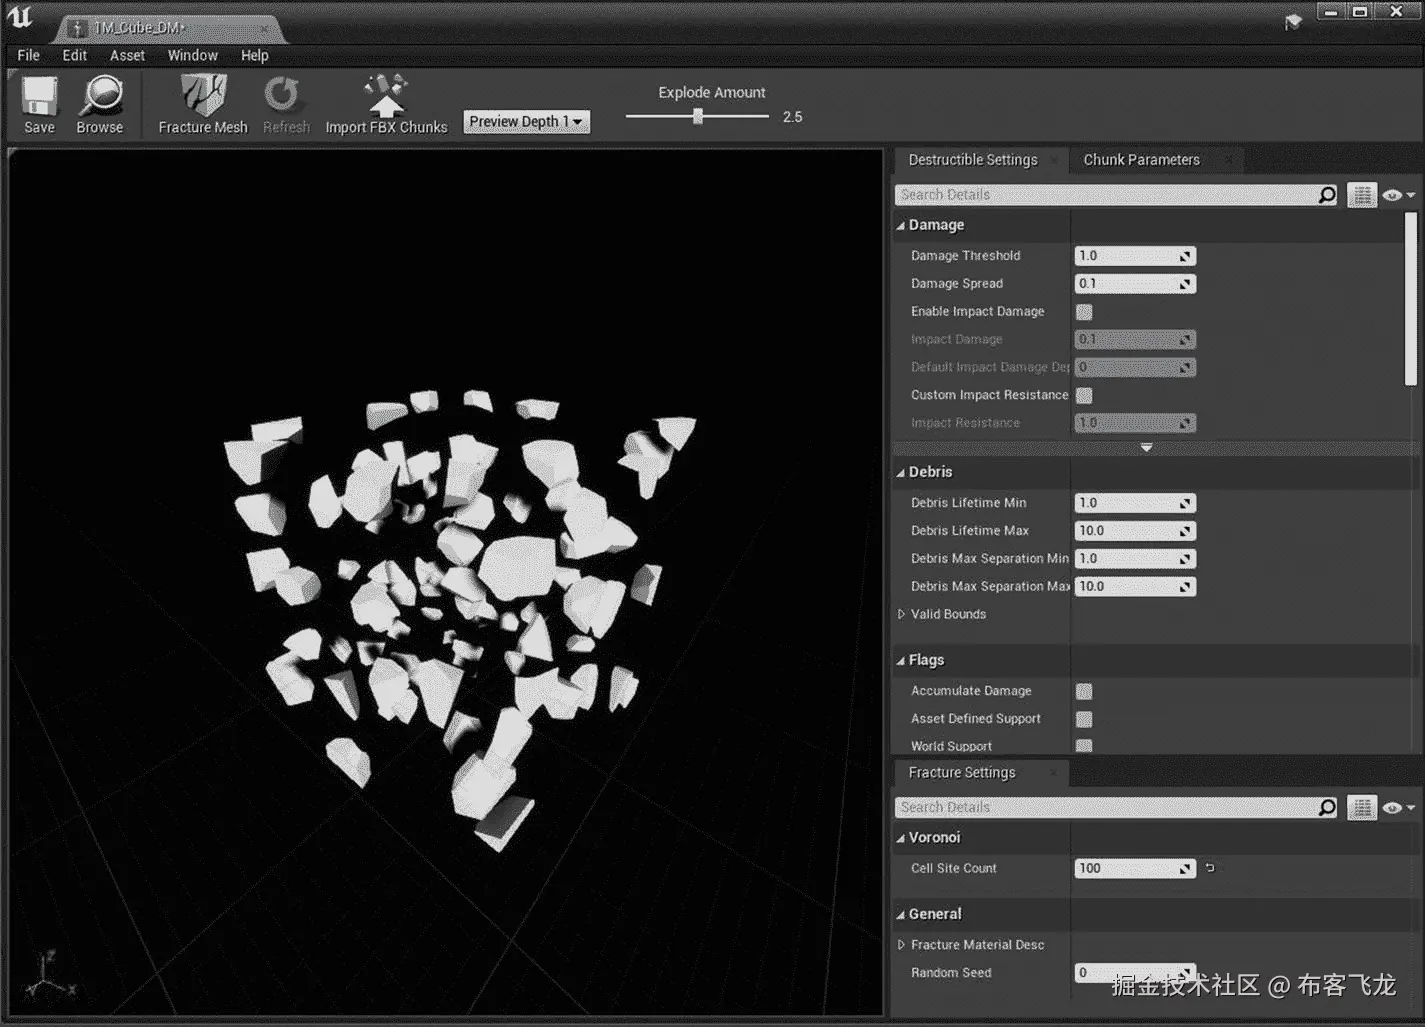Click the Refresh toolbar icon
This screenshot has height=1027, width=1425.
[283, 96]
